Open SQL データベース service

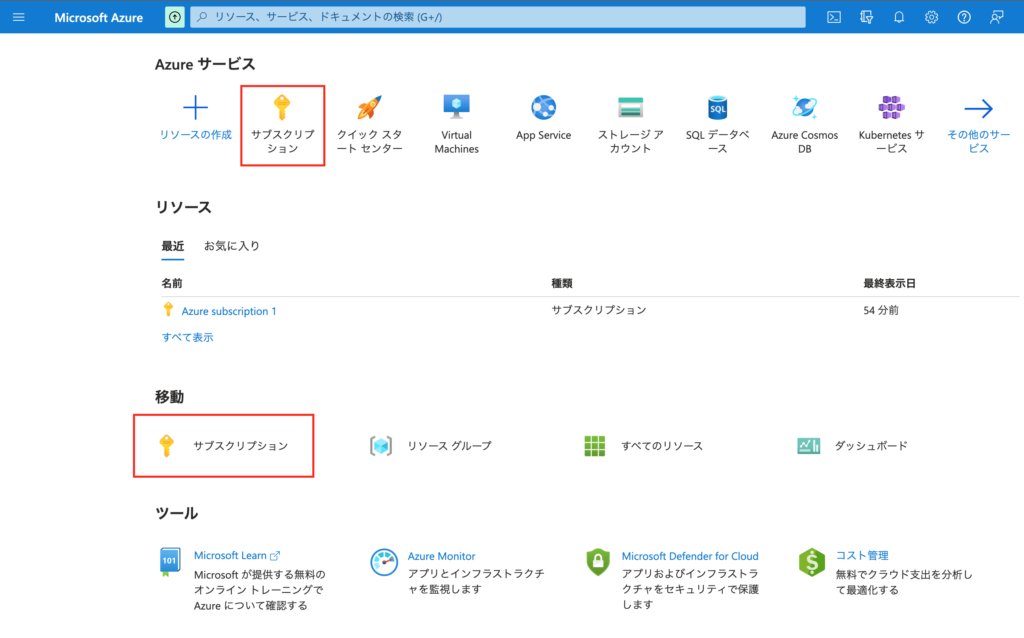(x=716, y=120)
